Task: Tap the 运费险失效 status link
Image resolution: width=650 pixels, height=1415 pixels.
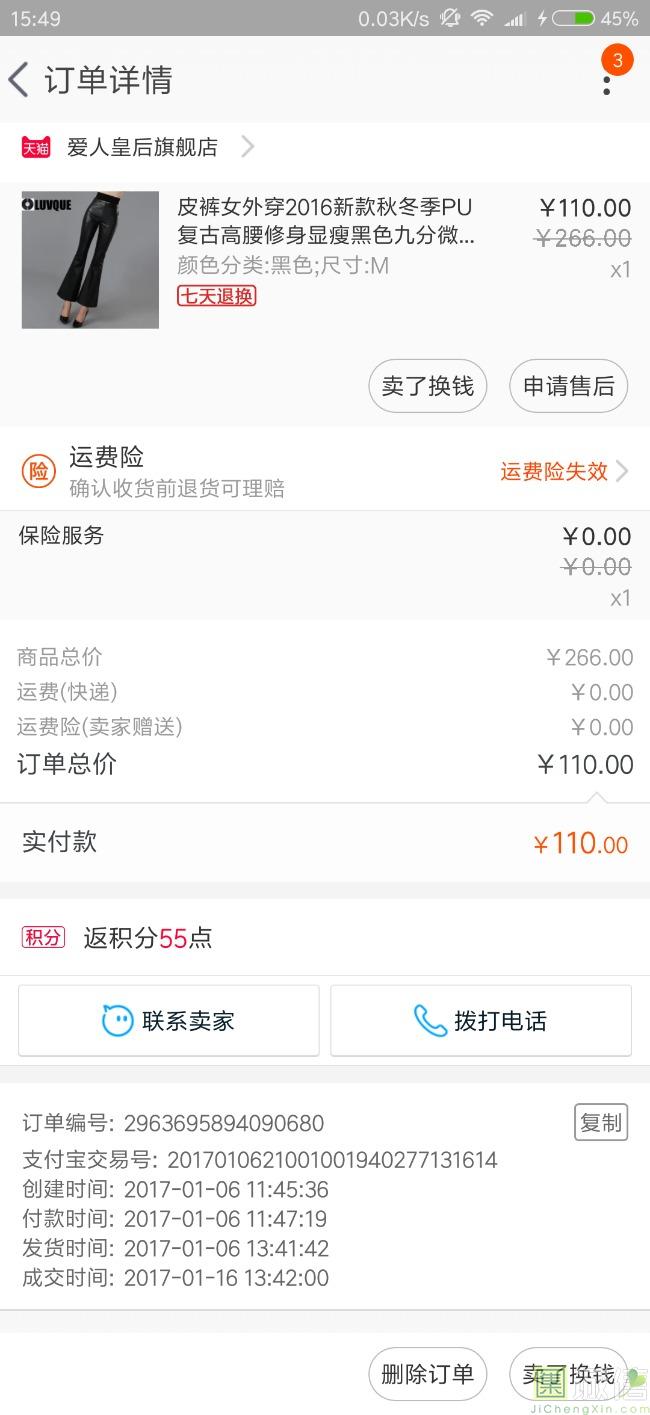Action: pyautogui.click(x=554, y=472)
